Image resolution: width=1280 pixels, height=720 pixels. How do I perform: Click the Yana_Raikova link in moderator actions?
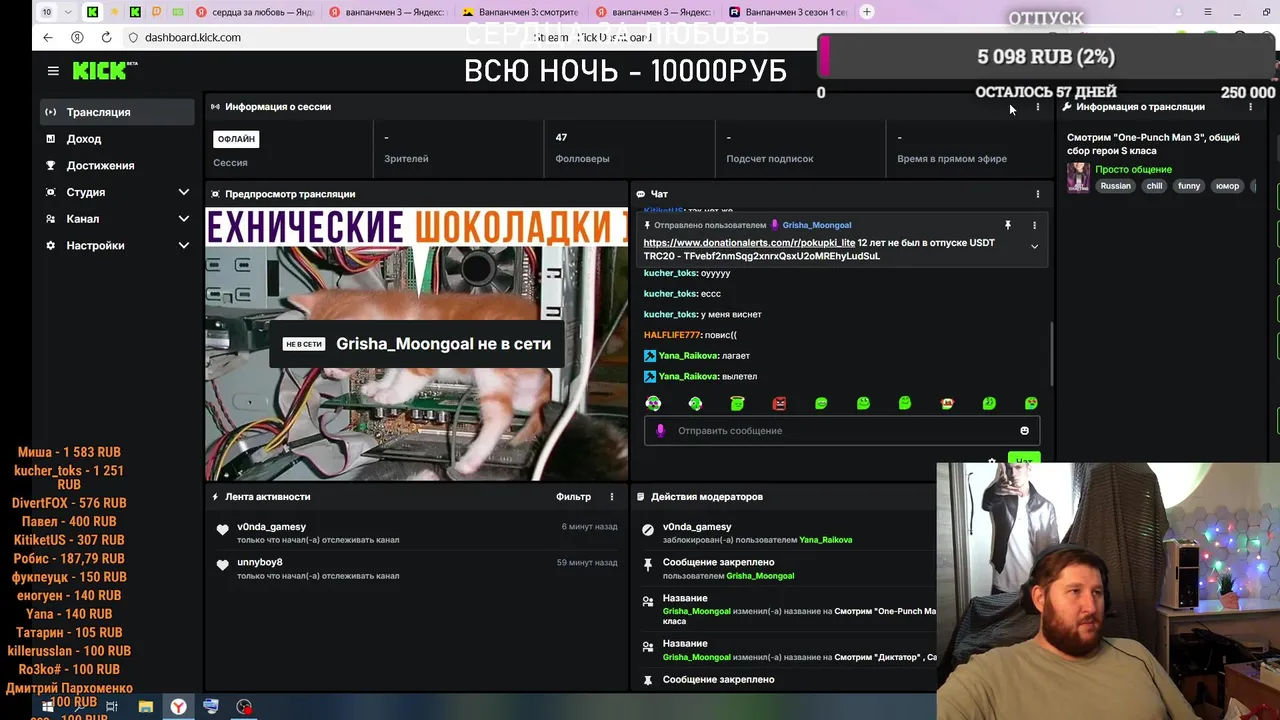tap(826, 540)
